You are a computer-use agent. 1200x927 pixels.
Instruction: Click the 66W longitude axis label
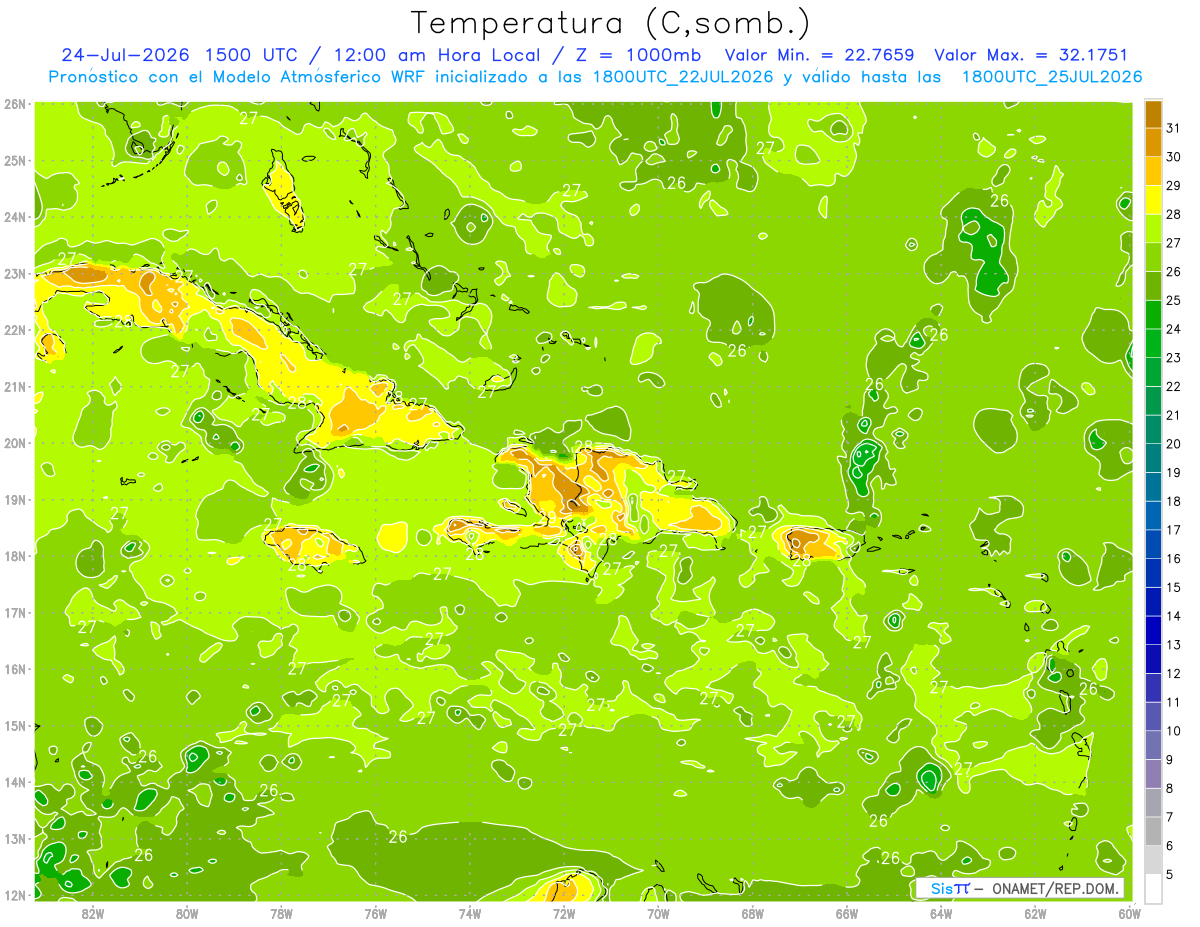pos(846,912)
